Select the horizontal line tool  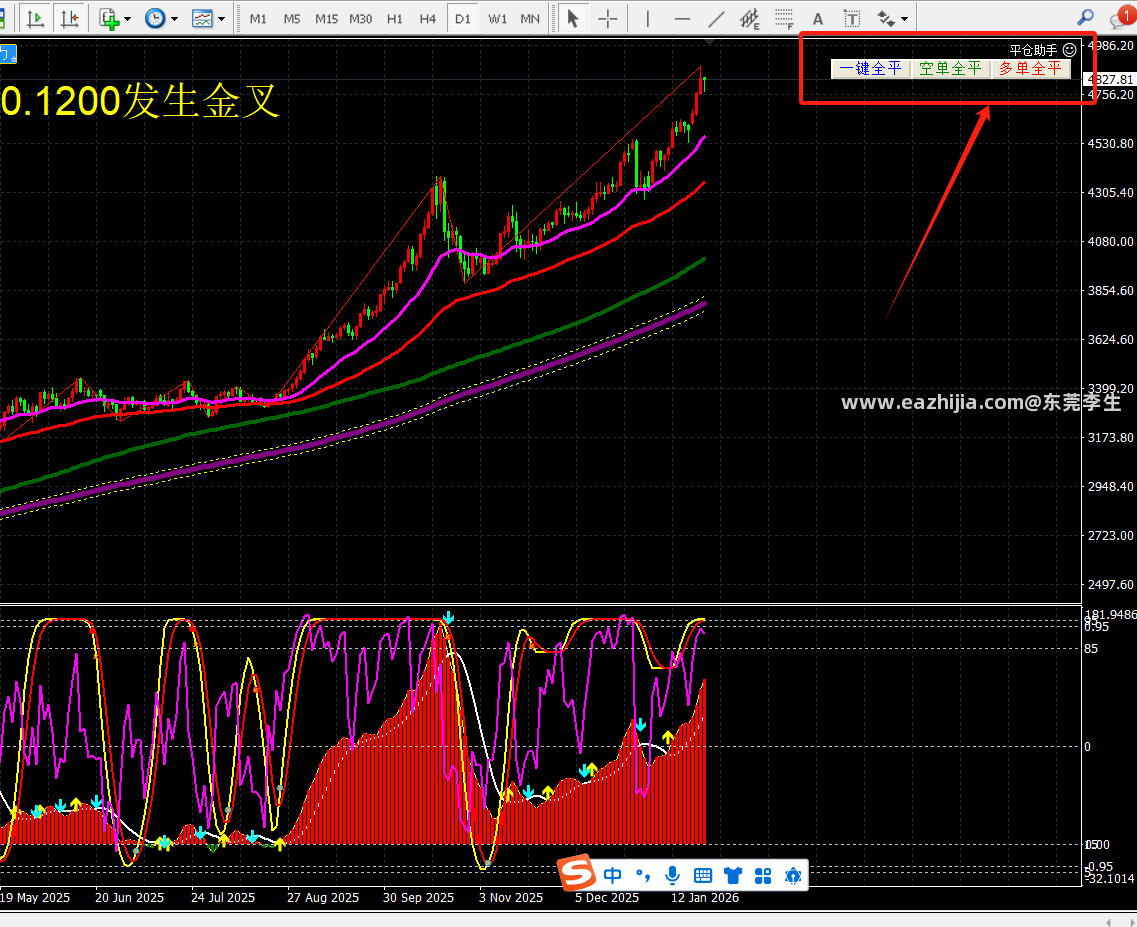coord(682,19)
